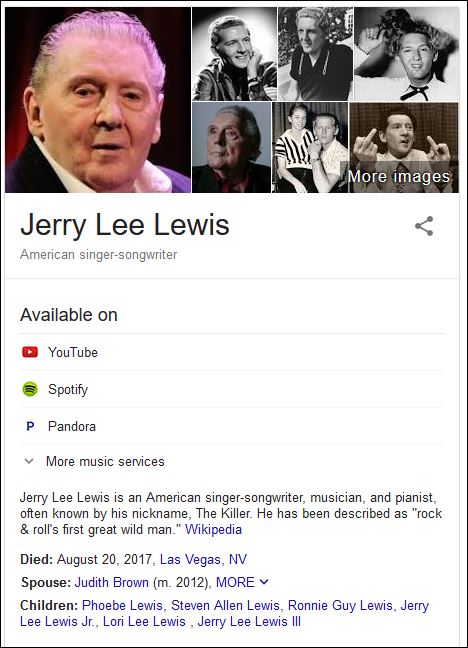Open the Phoebe Lewis link
The width and height of the screenshot is (468, 648).
122,605
